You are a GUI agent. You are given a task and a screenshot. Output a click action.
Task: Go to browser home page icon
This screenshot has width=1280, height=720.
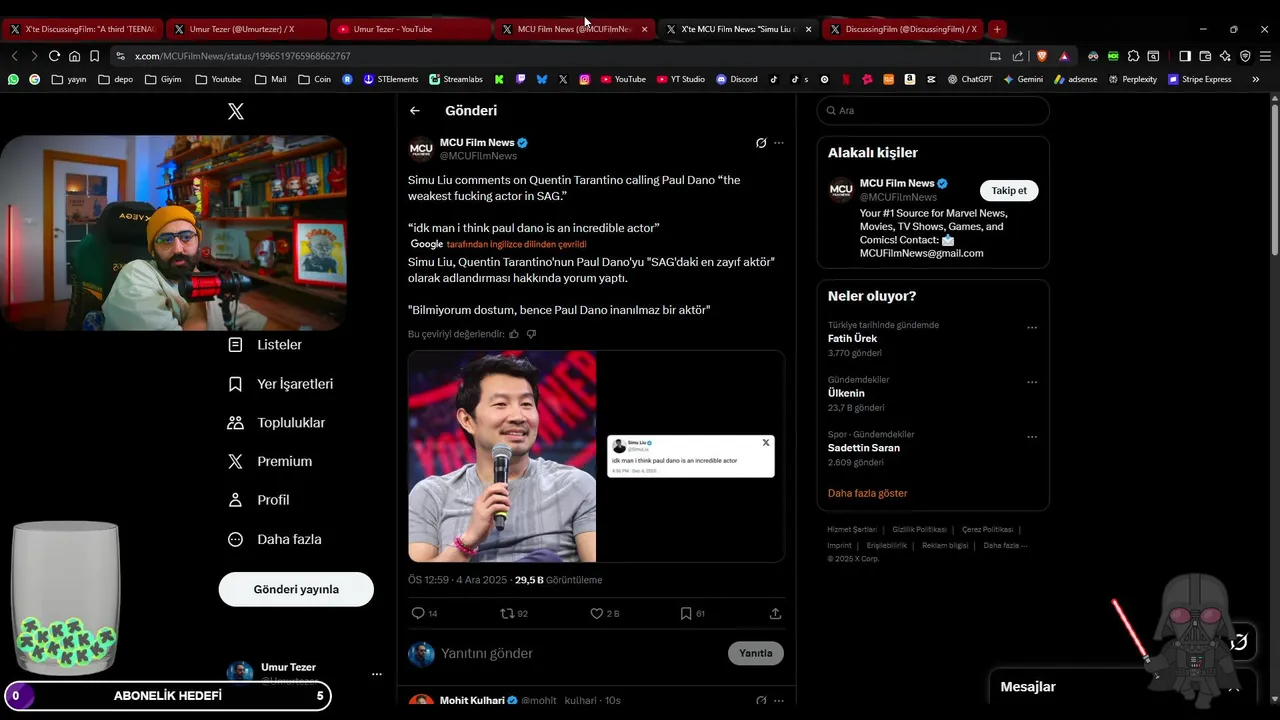point(74,56)
